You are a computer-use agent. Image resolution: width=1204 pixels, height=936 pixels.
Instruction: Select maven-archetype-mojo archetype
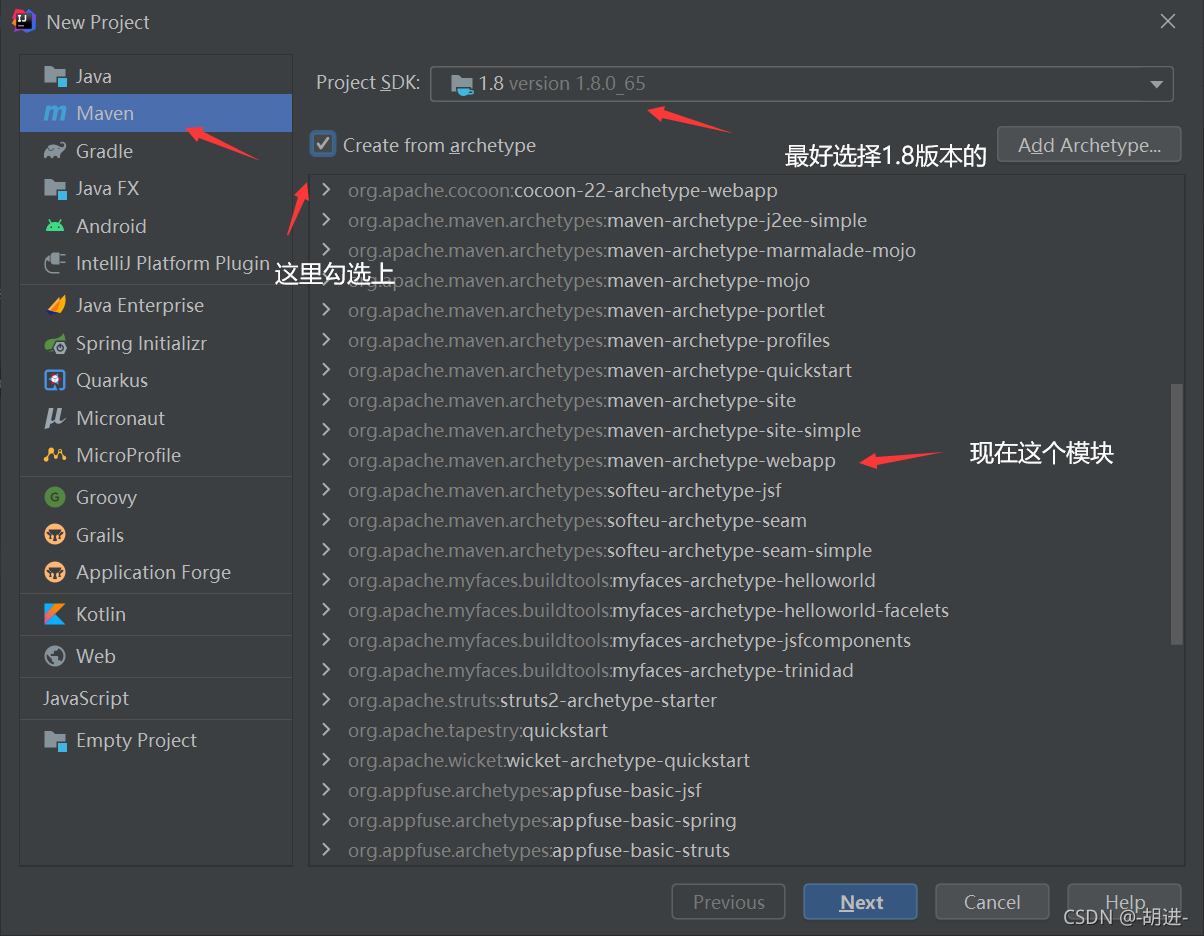pyautogui.click(x=579, y=280)
